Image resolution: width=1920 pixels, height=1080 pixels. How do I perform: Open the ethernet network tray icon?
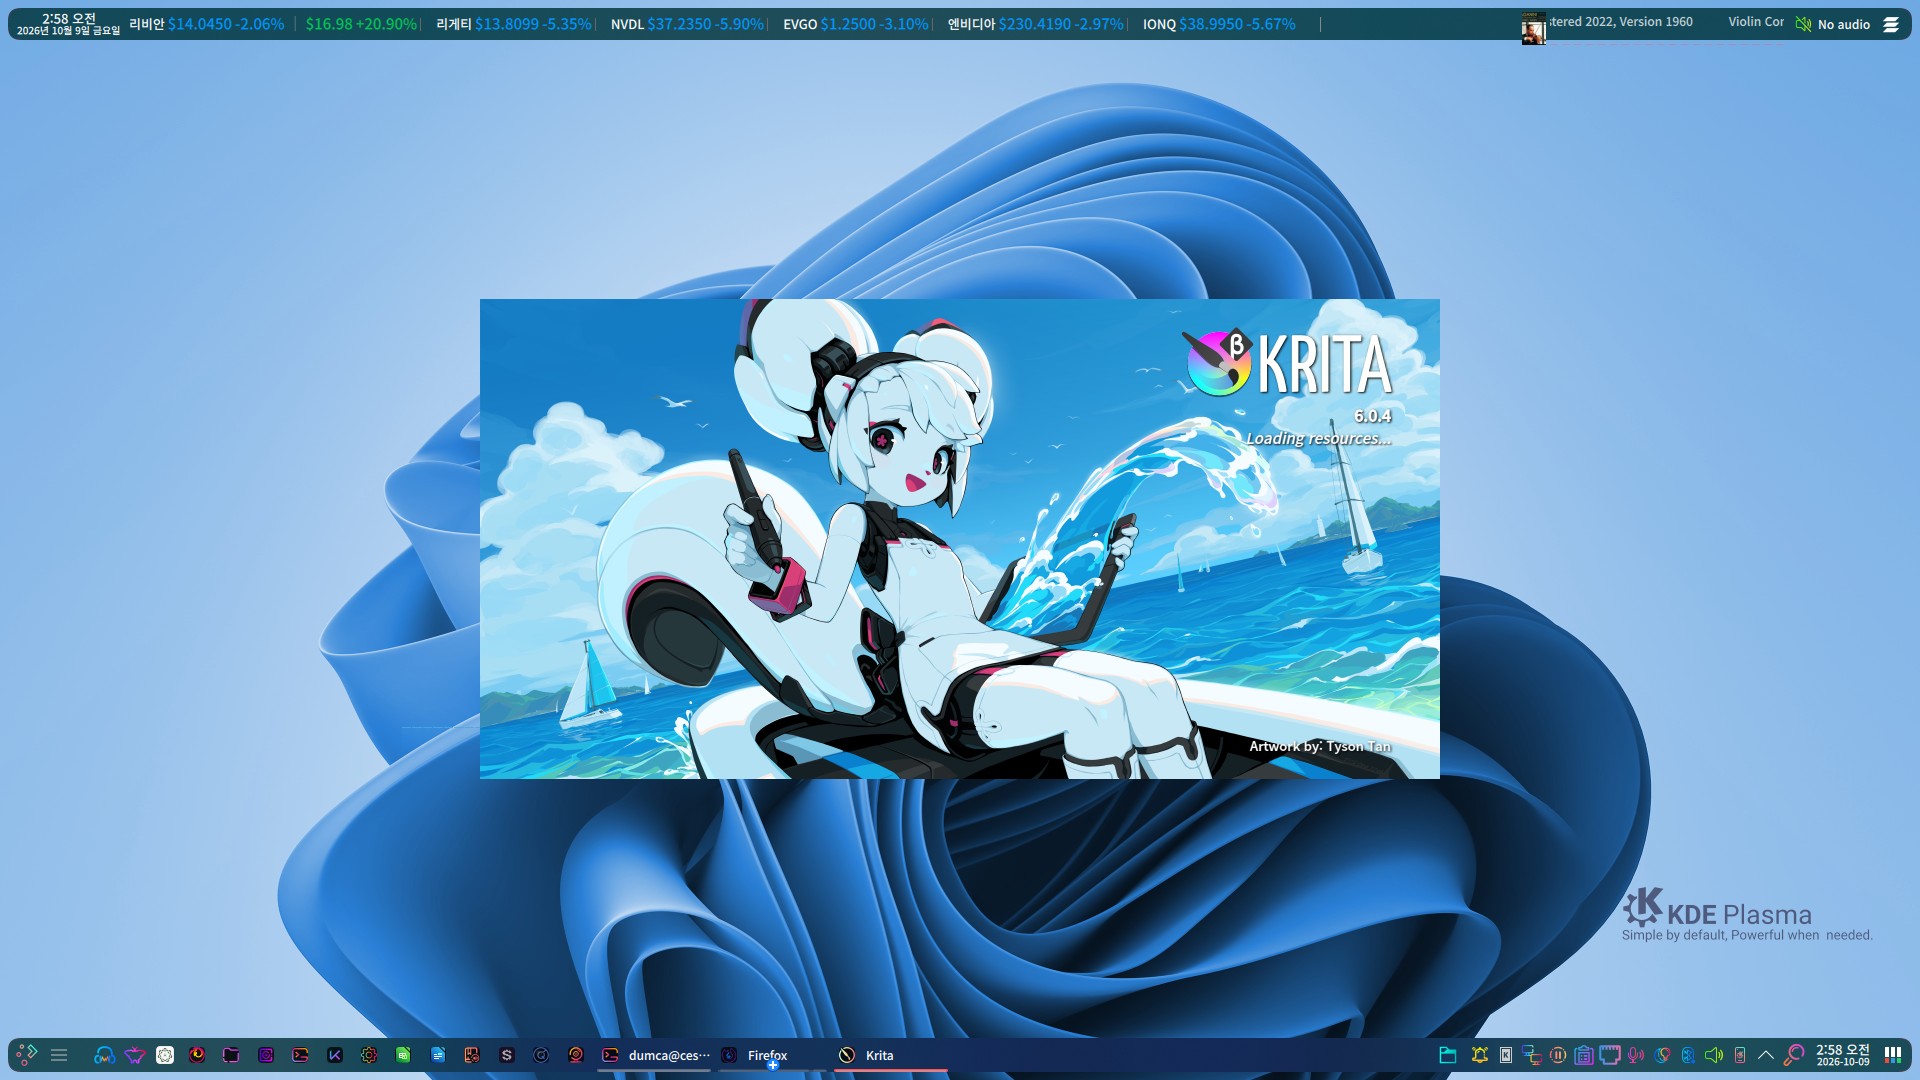(1610, 1055)
